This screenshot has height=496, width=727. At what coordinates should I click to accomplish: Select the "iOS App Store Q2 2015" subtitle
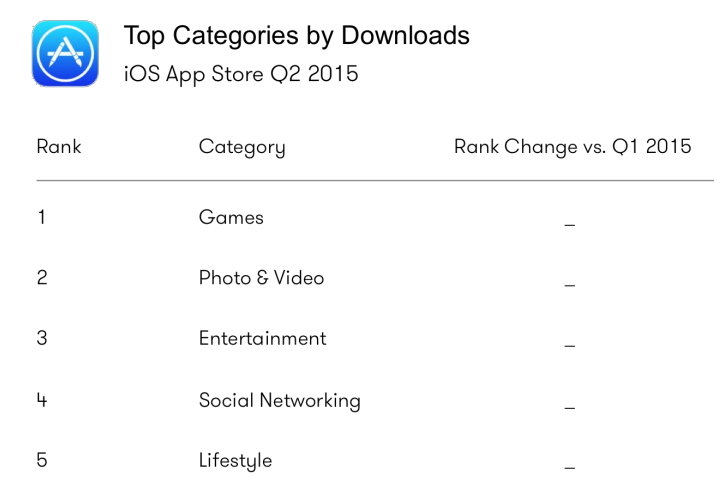[240, 74]
